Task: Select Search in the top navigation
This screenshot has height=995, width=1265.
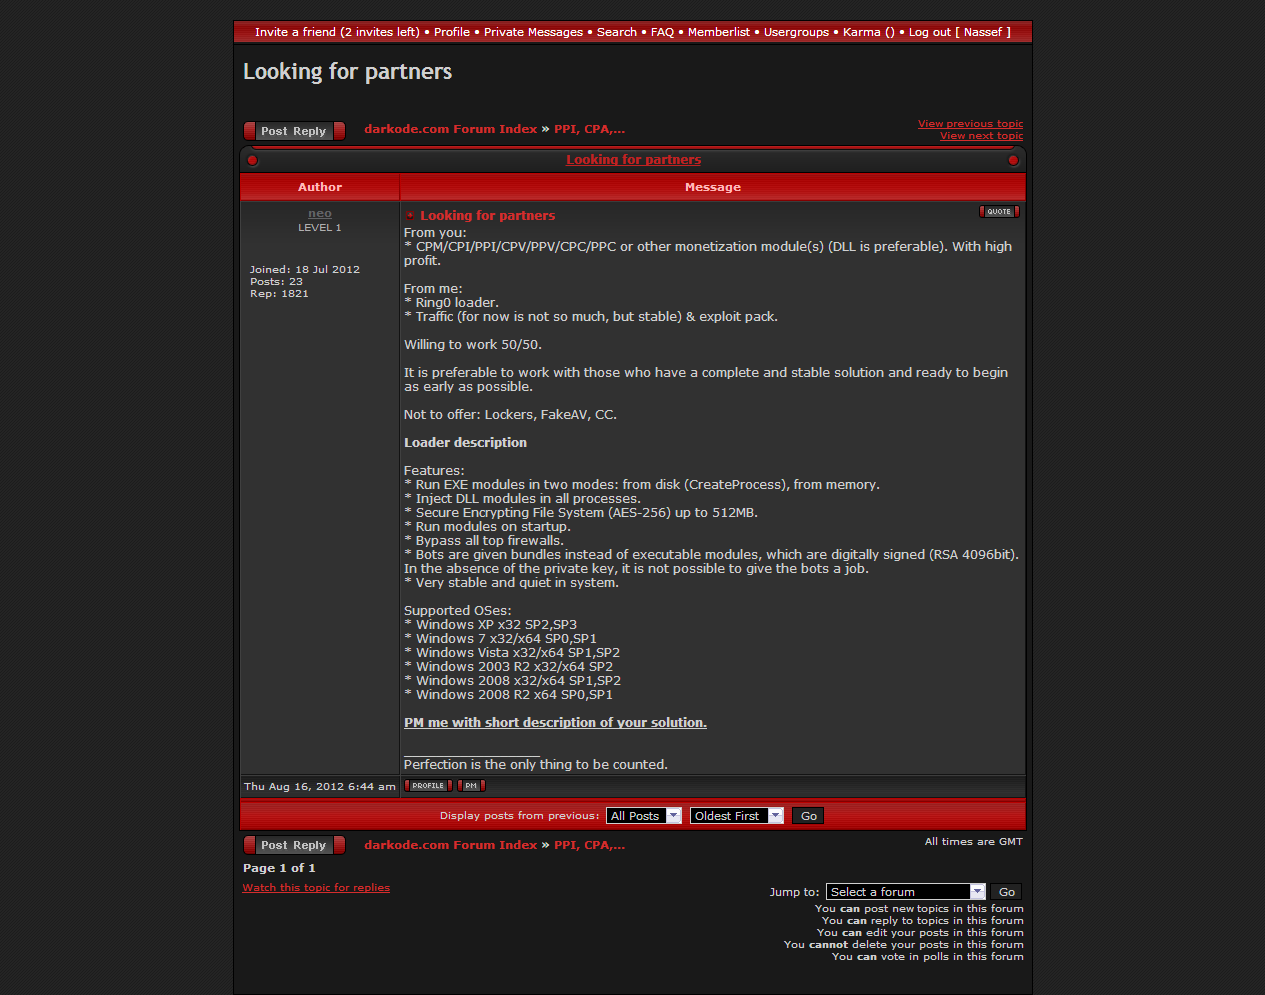Action: [616, 32]
